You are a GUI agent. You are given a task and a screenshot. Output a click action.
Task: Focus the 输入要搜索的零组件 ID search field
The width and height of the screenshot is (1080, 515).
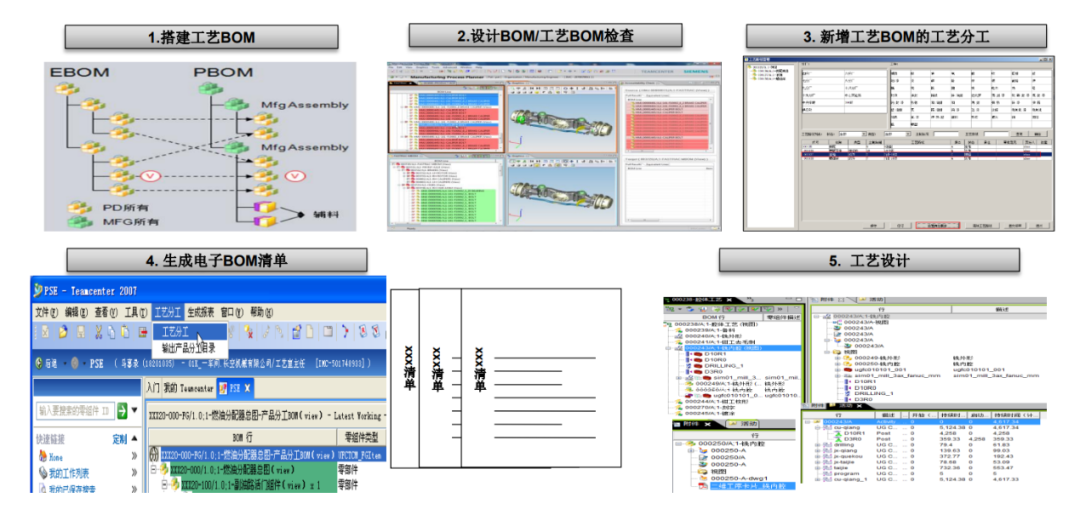click(75, 411)
